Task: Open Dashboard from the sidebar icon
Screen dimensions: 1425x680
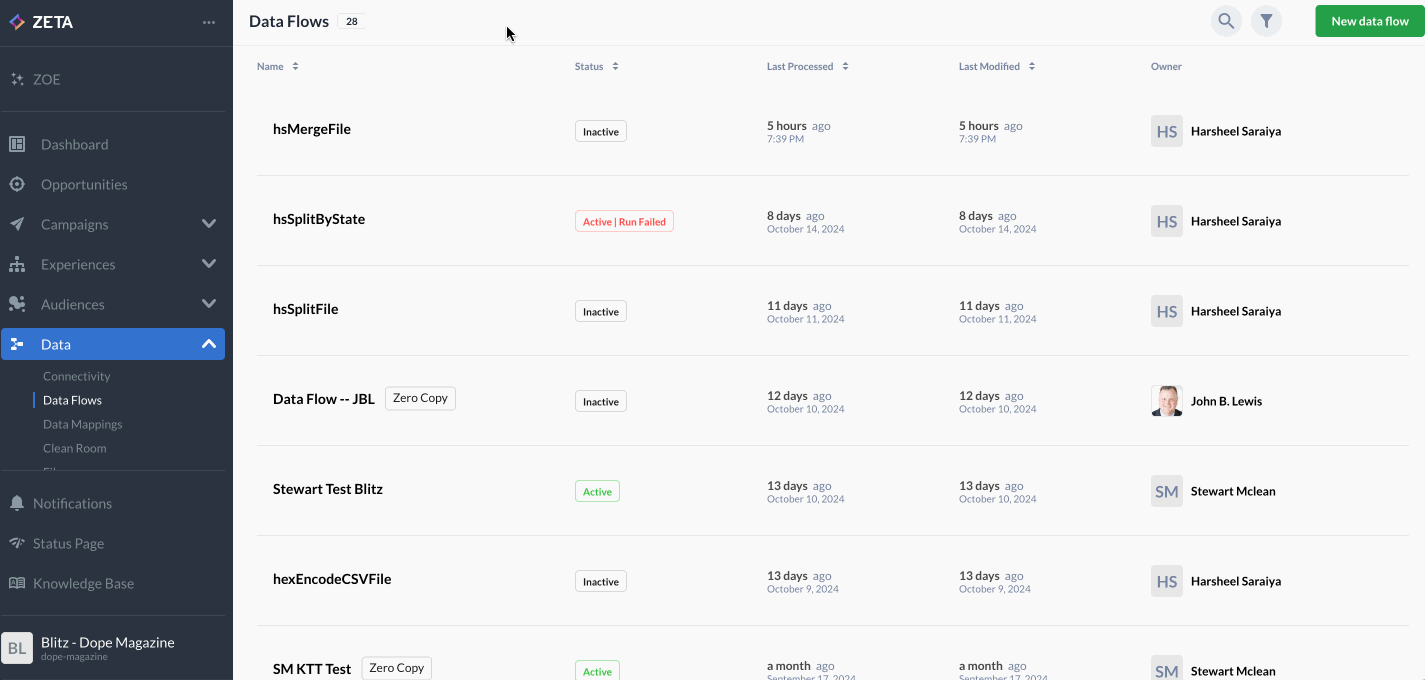Action: (17, 144)
